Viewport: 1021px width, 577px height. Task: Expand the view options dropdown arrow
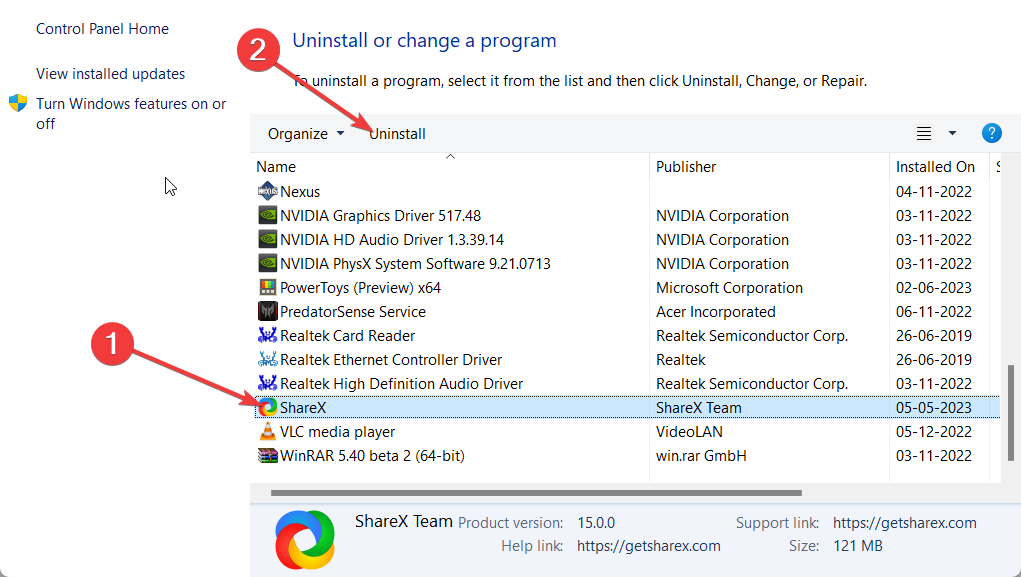tap(952, 134)
